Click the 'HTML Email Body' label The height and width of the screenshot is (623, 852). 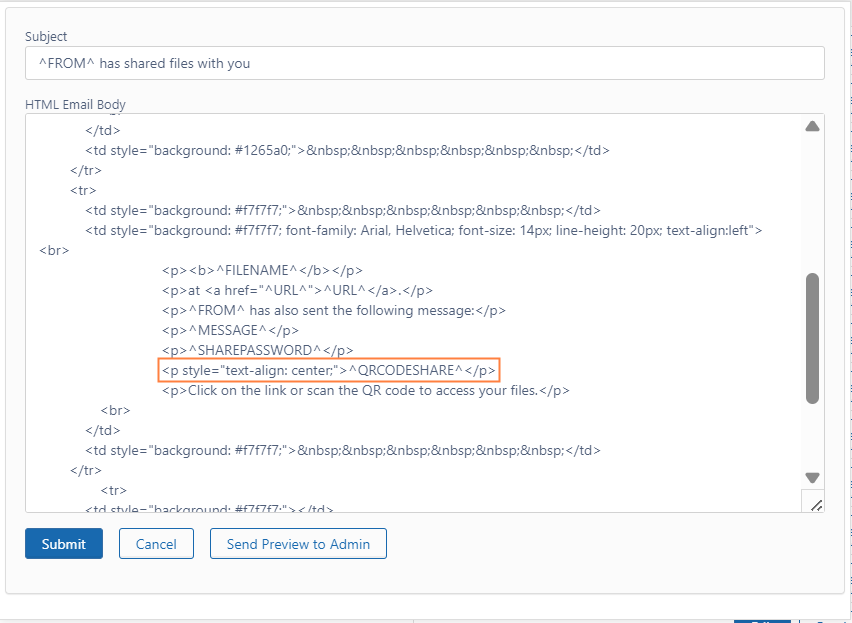76,104
